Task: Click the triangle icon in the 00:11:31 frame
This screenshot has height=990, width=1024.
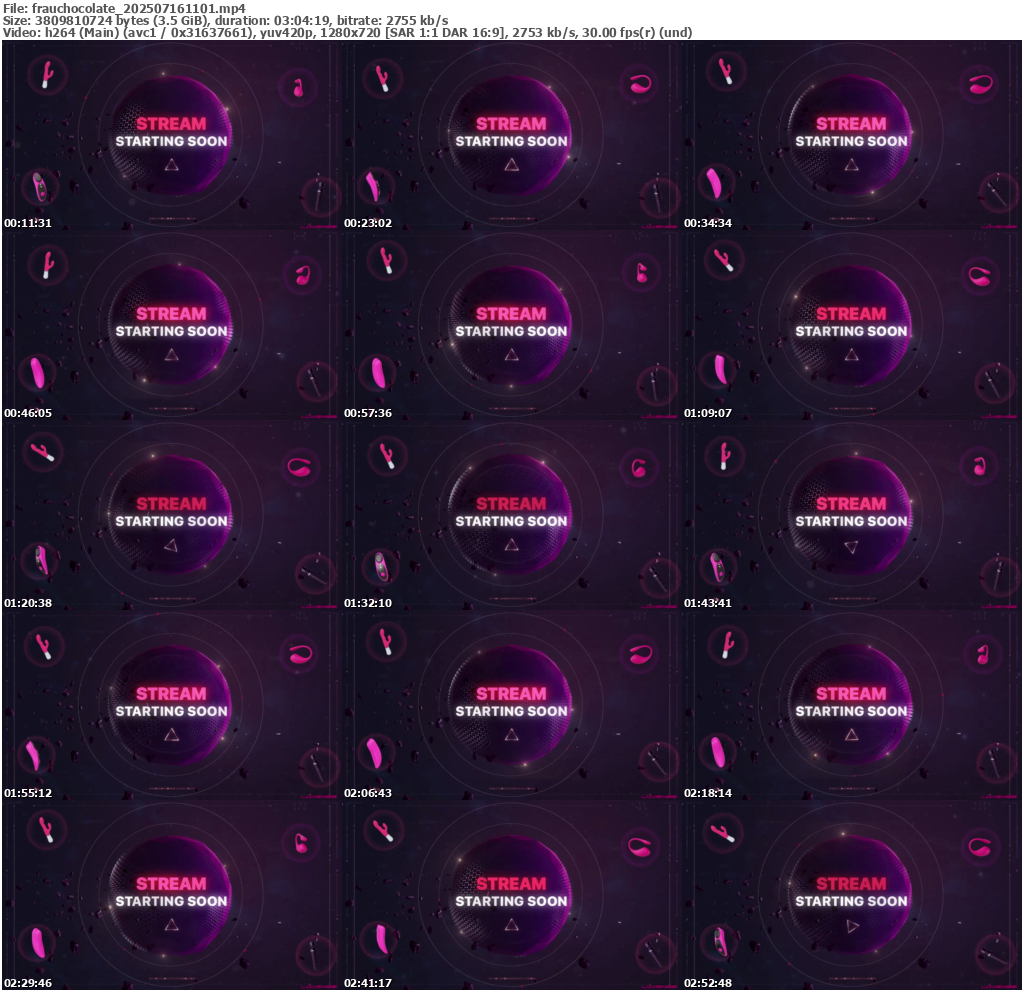Action: 172,165
